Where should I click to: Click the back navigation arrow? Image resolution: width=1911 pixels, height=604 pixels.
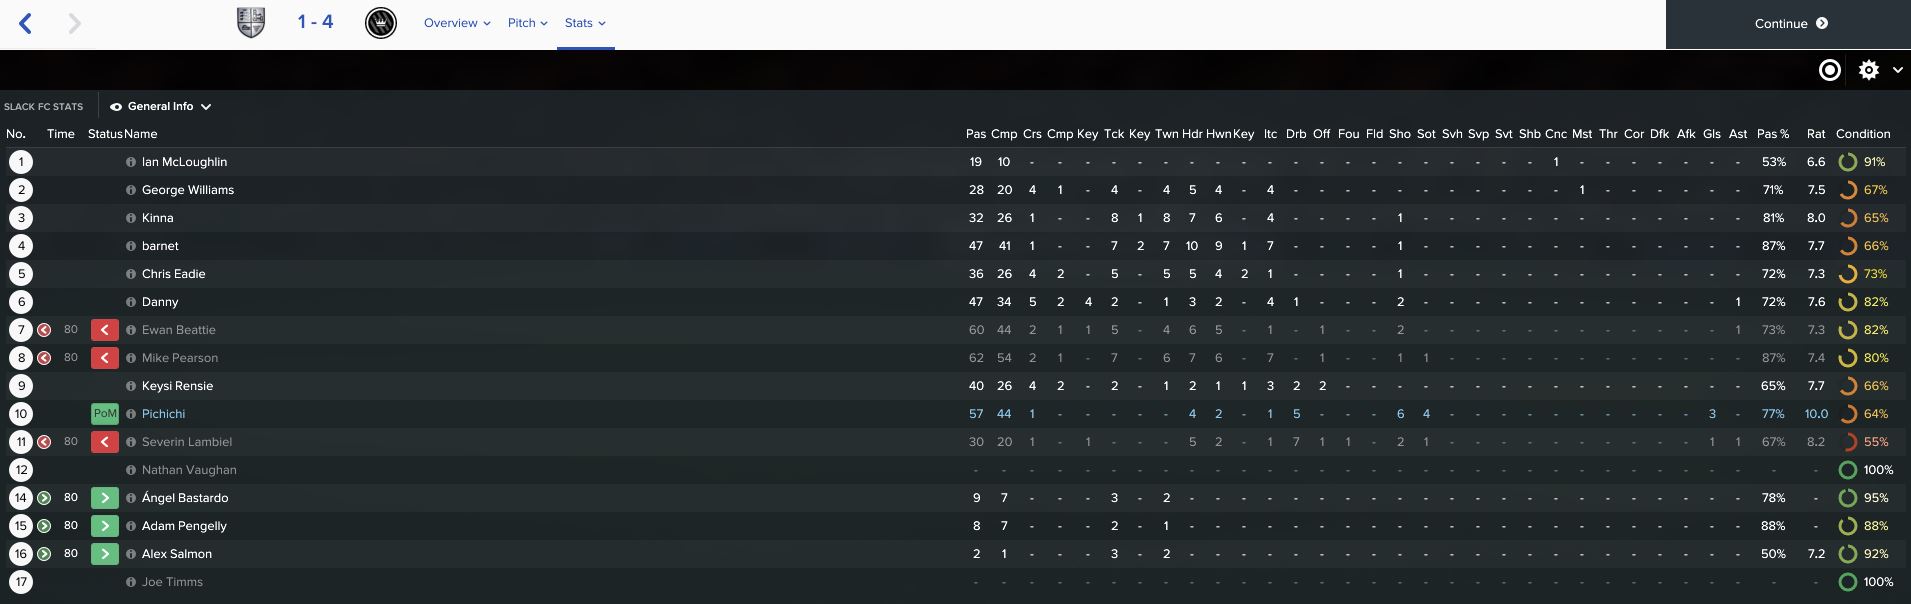click(26, 23)
